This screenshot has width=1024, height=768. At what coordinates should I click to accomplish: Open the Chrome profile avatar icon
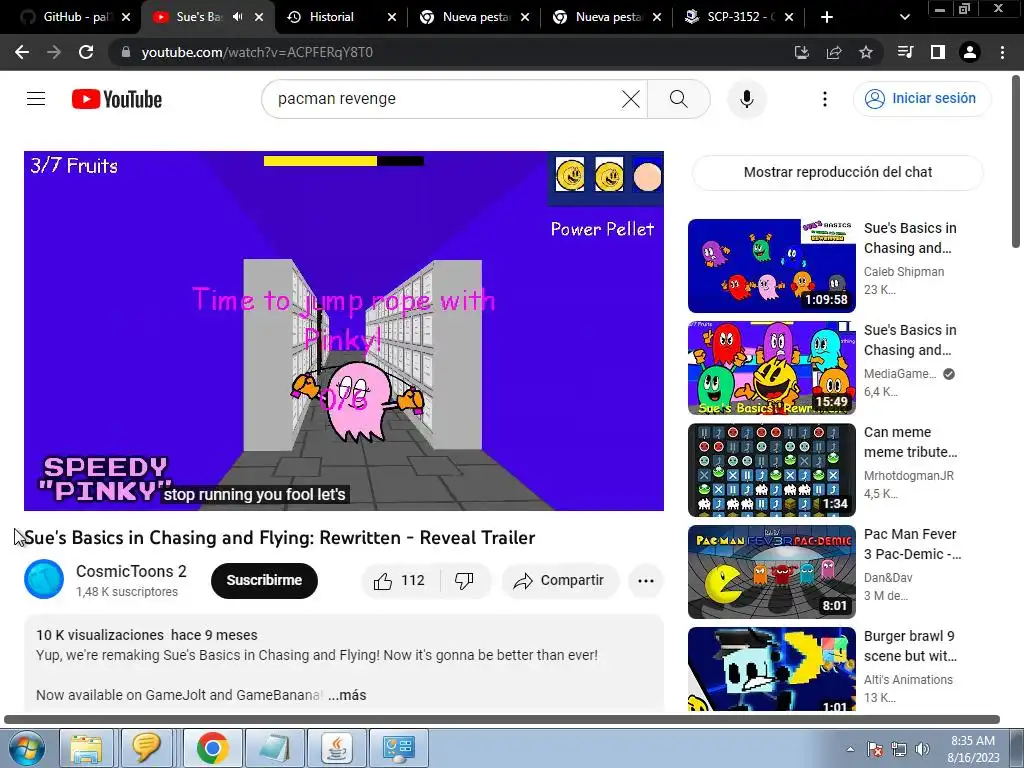pos(970,52)
